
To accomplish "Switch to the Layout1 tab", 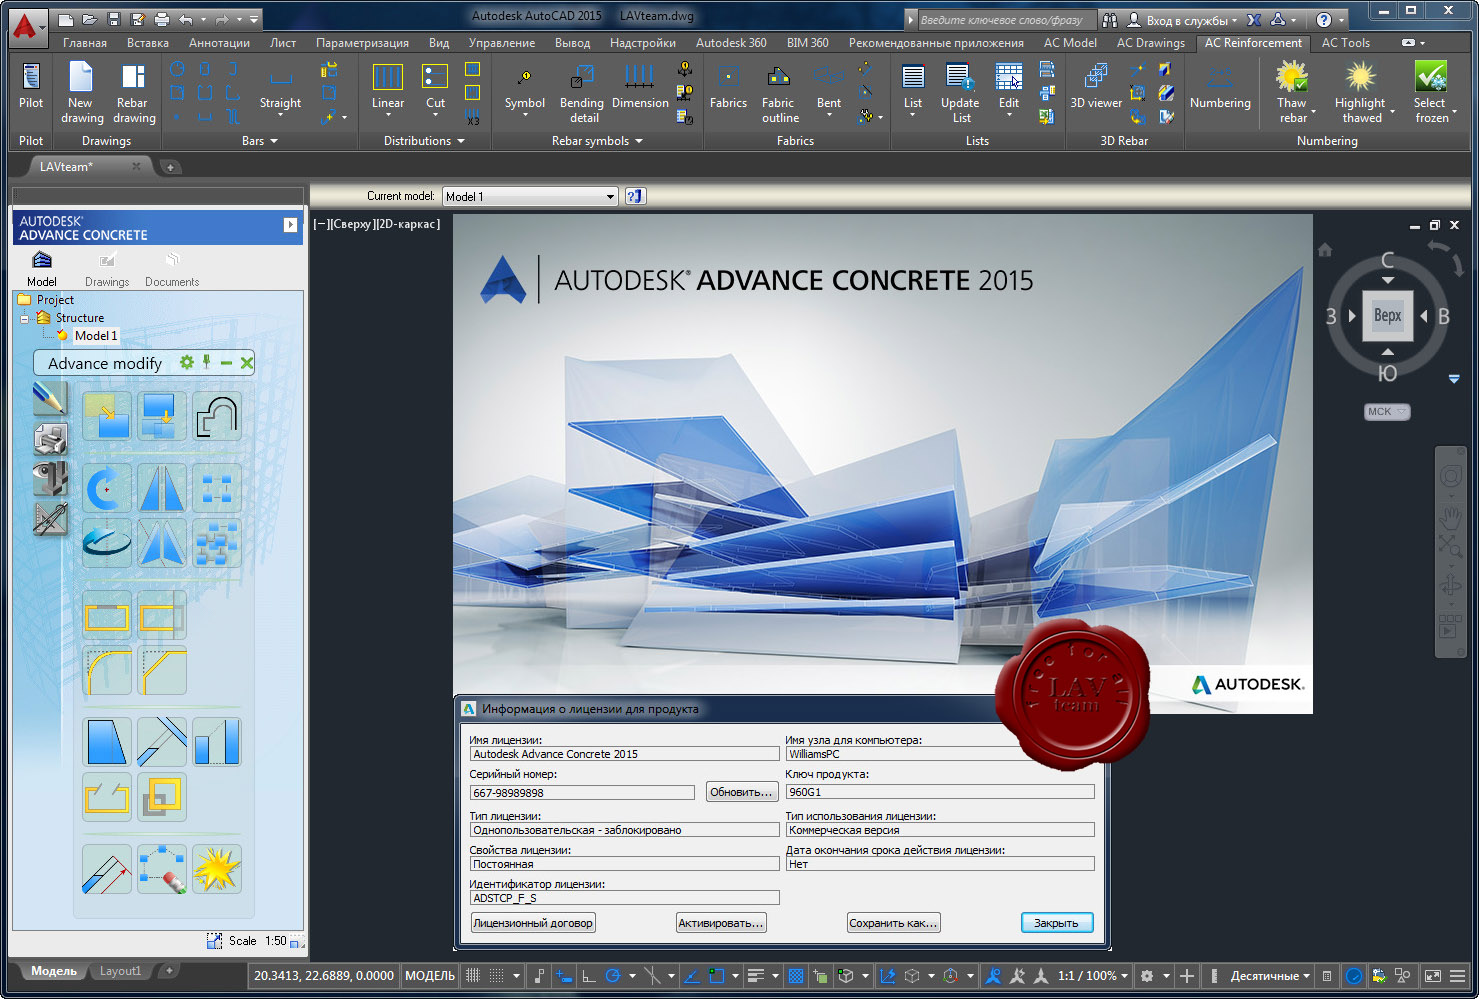I will 121,971.
